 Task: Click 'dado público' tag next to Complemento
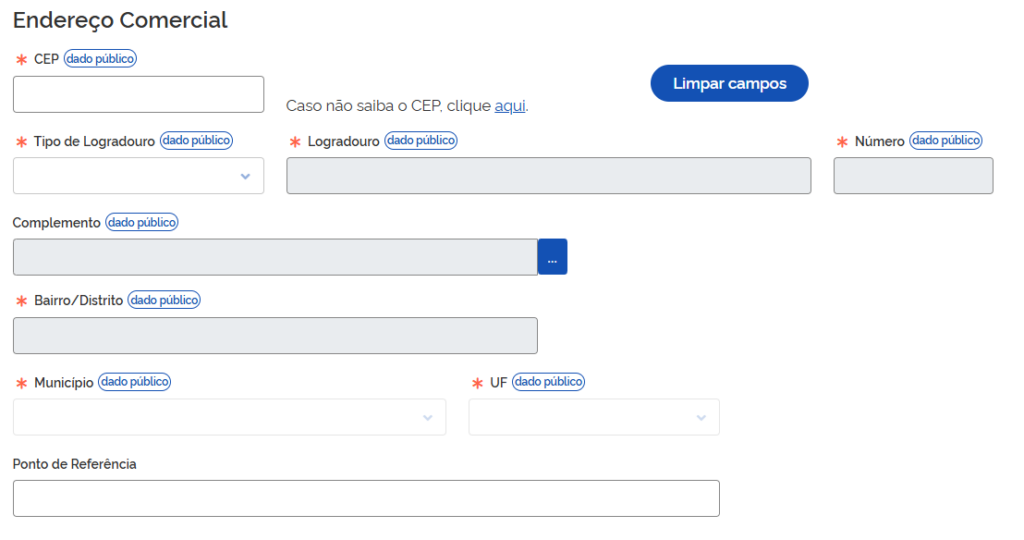point(142,222)
